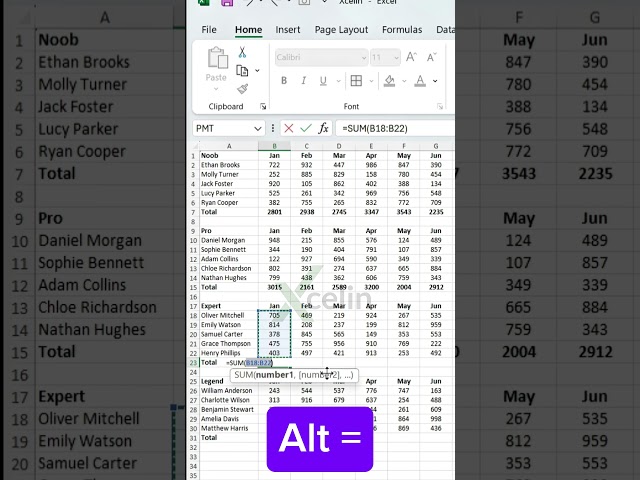This screenshot has height=480, width=640.
Task: Toggle Bold formatting
Action: [x=284, y=81]
